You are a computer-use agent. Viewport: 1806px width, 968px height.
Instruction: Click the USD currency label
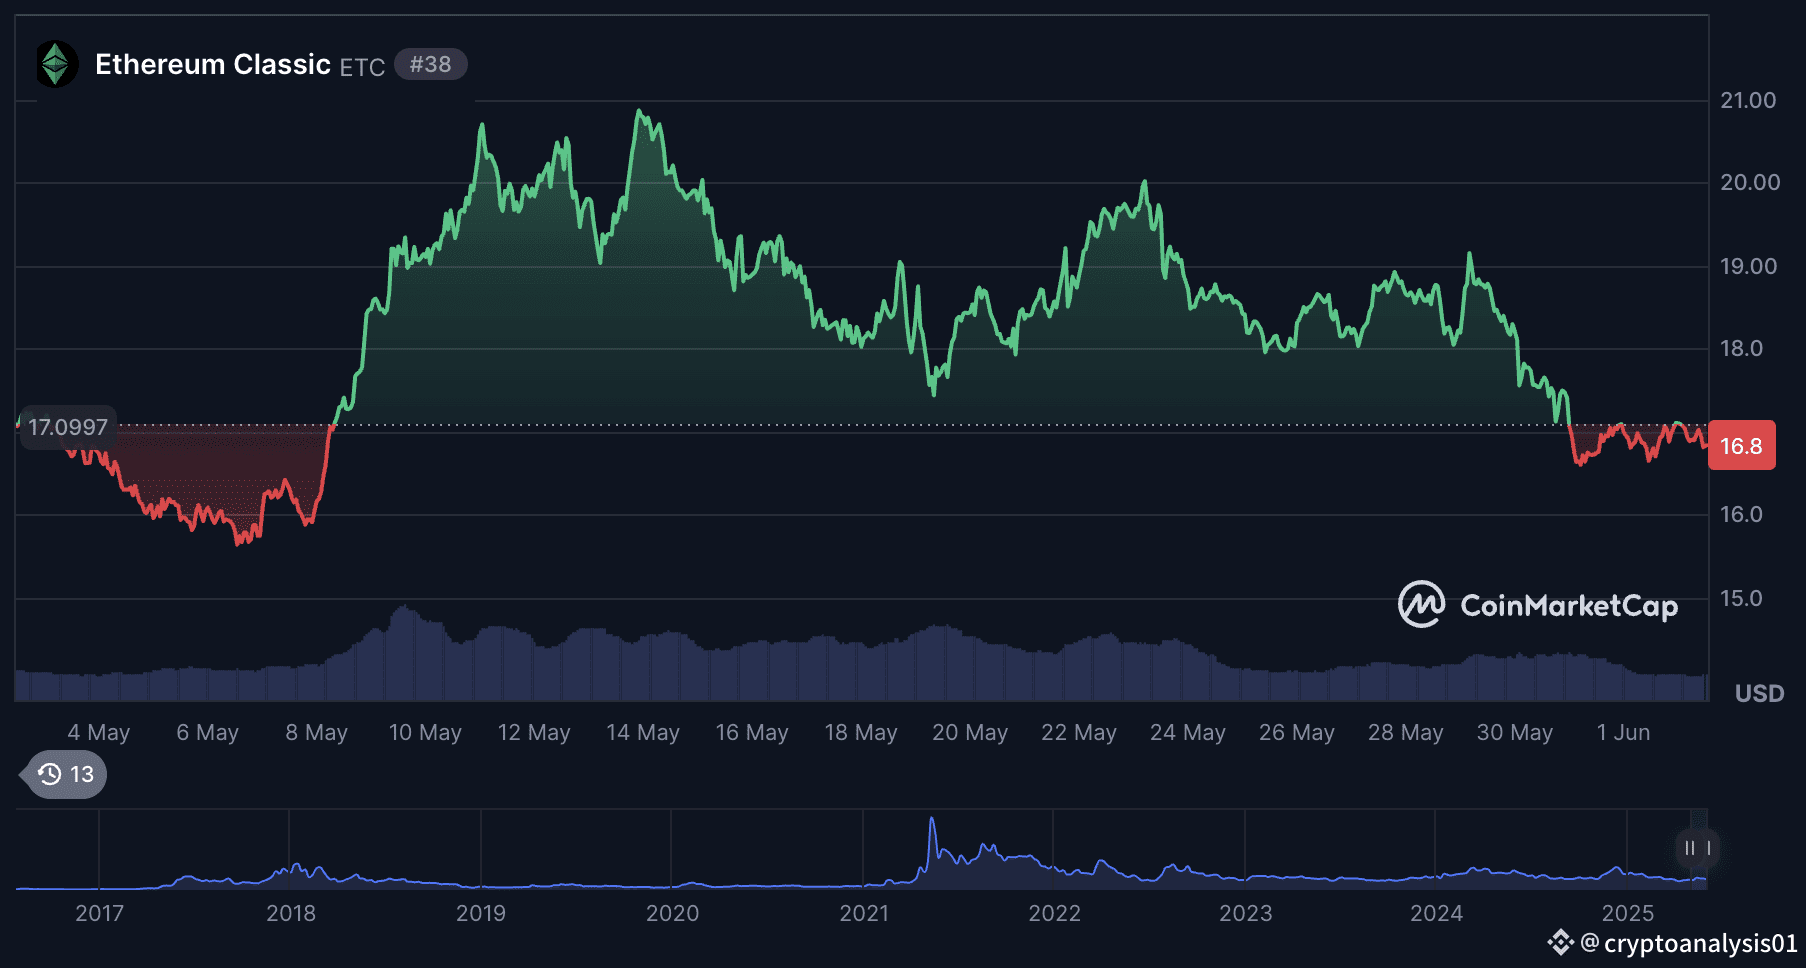coord(1759,693)
